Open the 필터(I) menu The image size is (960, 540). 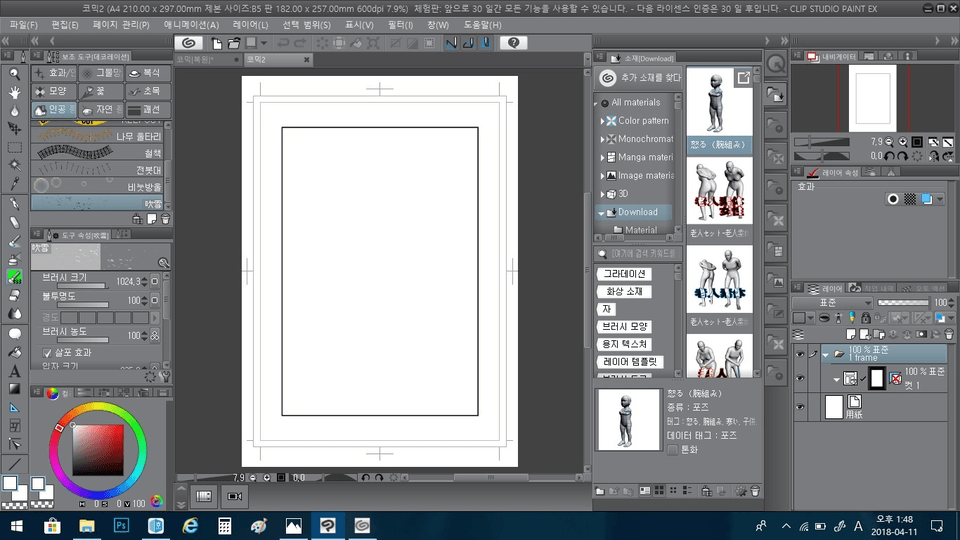399,24
